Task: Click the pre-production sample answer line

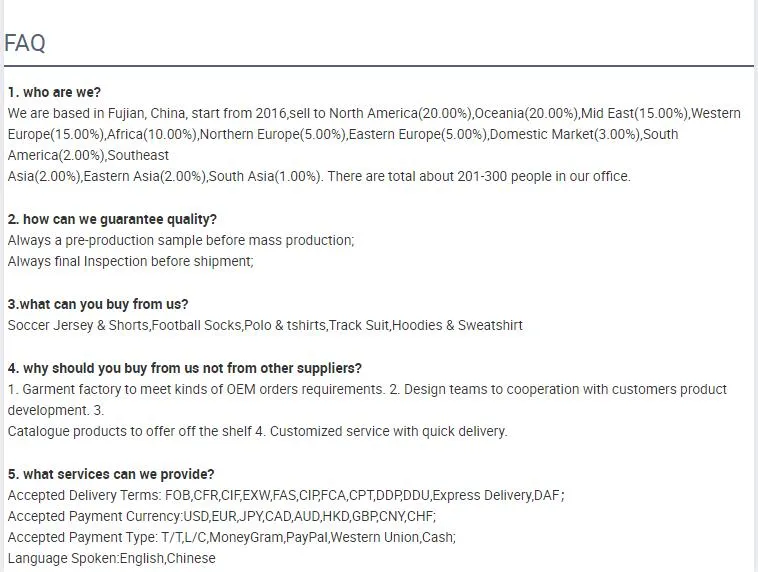Action: point(181,240)
